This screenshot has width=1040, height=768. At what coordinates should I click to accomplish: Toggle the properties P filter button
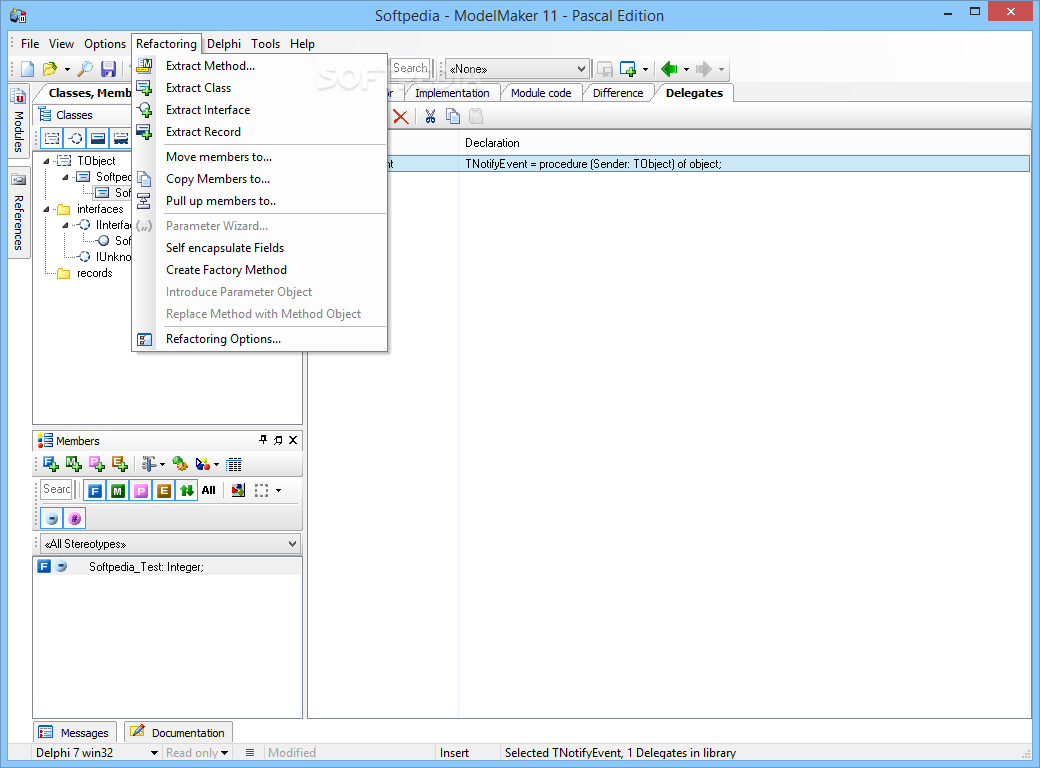point(141,491)
